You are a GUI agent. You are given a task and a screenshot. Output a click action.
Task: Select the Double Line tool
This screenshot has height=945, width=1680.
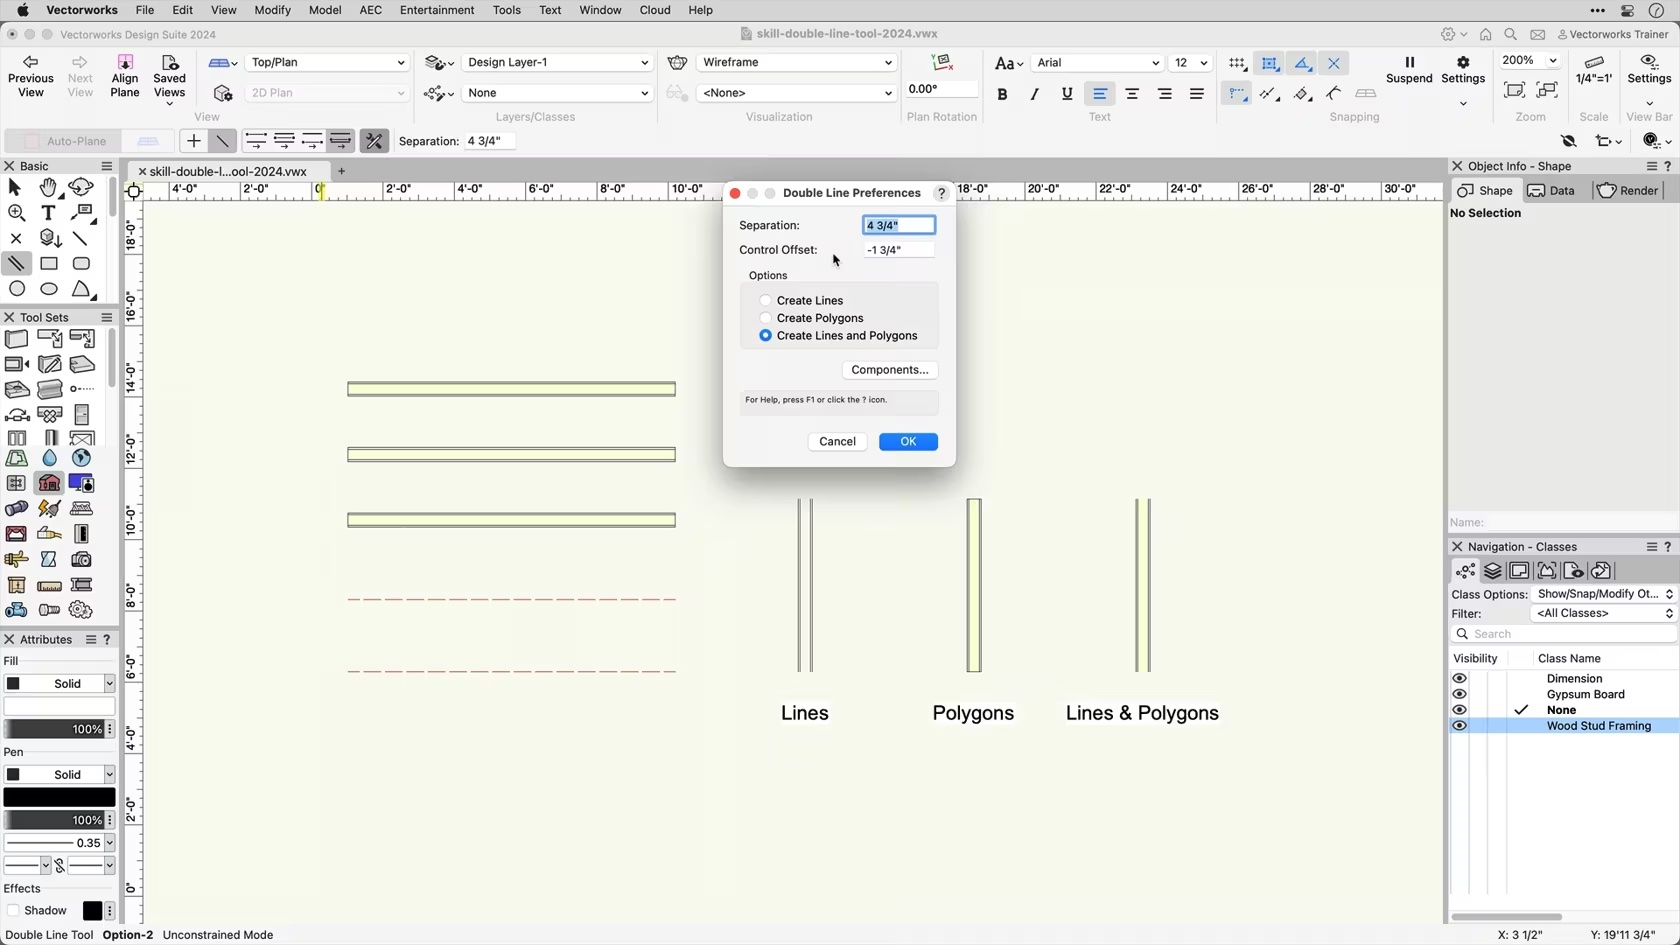tap(16, 264)
